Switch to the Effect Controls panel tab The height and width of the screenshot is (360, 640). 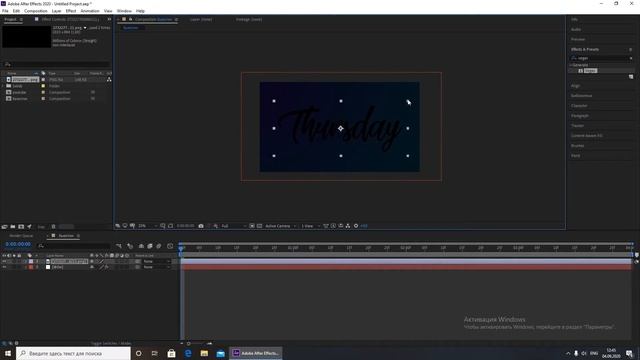pos(70,19)
